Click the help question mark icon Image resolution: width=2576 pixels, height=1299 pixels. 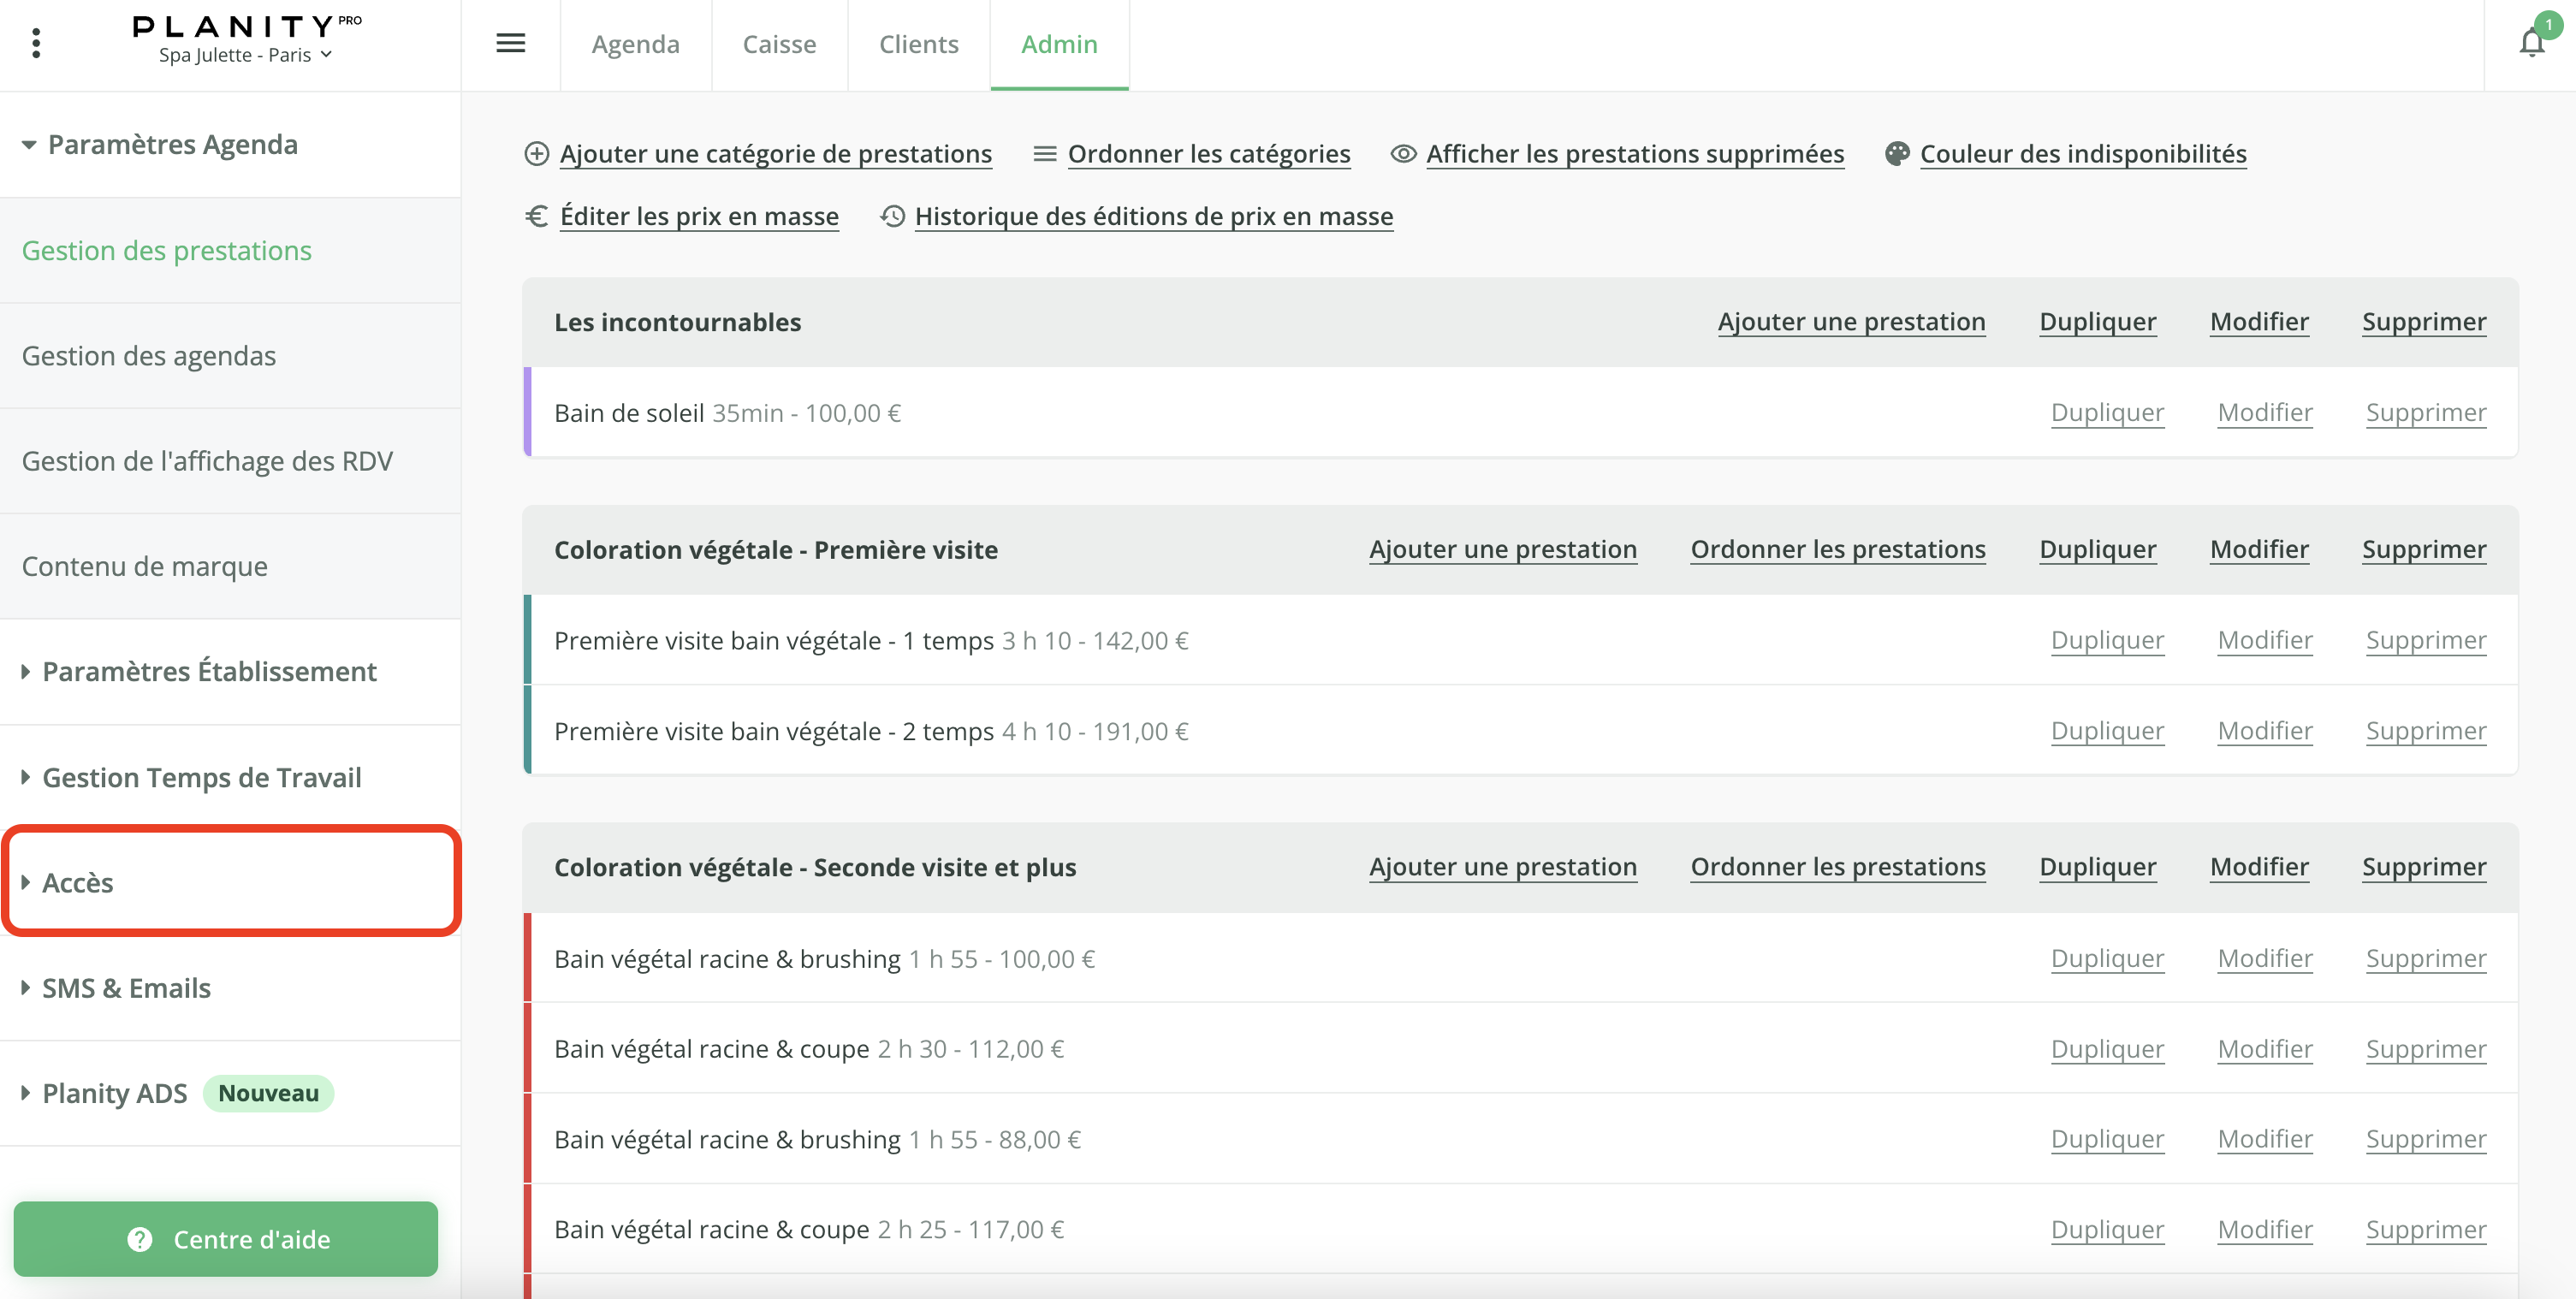tap(140, 1239)
